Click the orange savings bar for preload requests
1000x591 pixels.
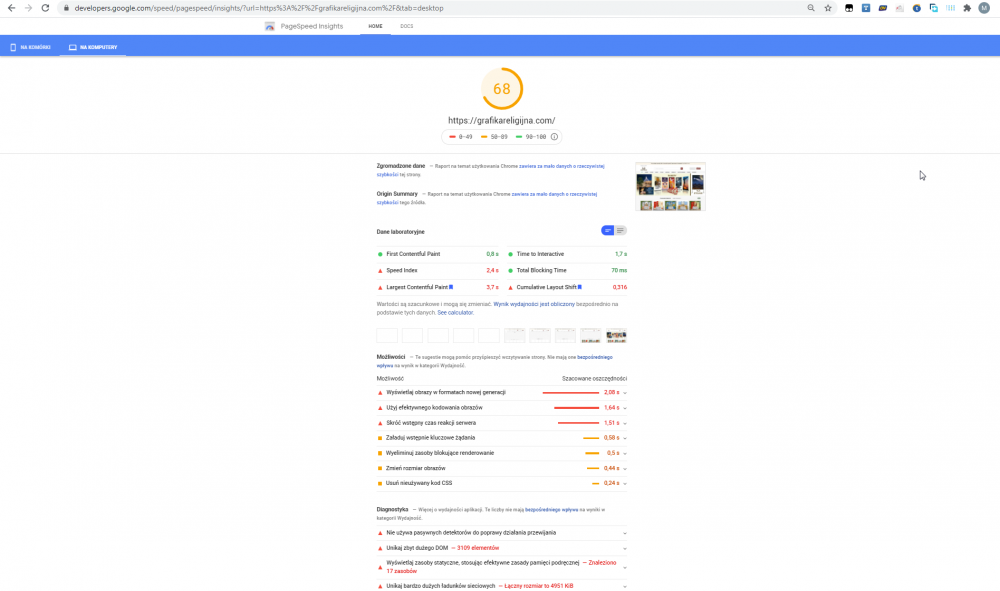click(591, 438)
